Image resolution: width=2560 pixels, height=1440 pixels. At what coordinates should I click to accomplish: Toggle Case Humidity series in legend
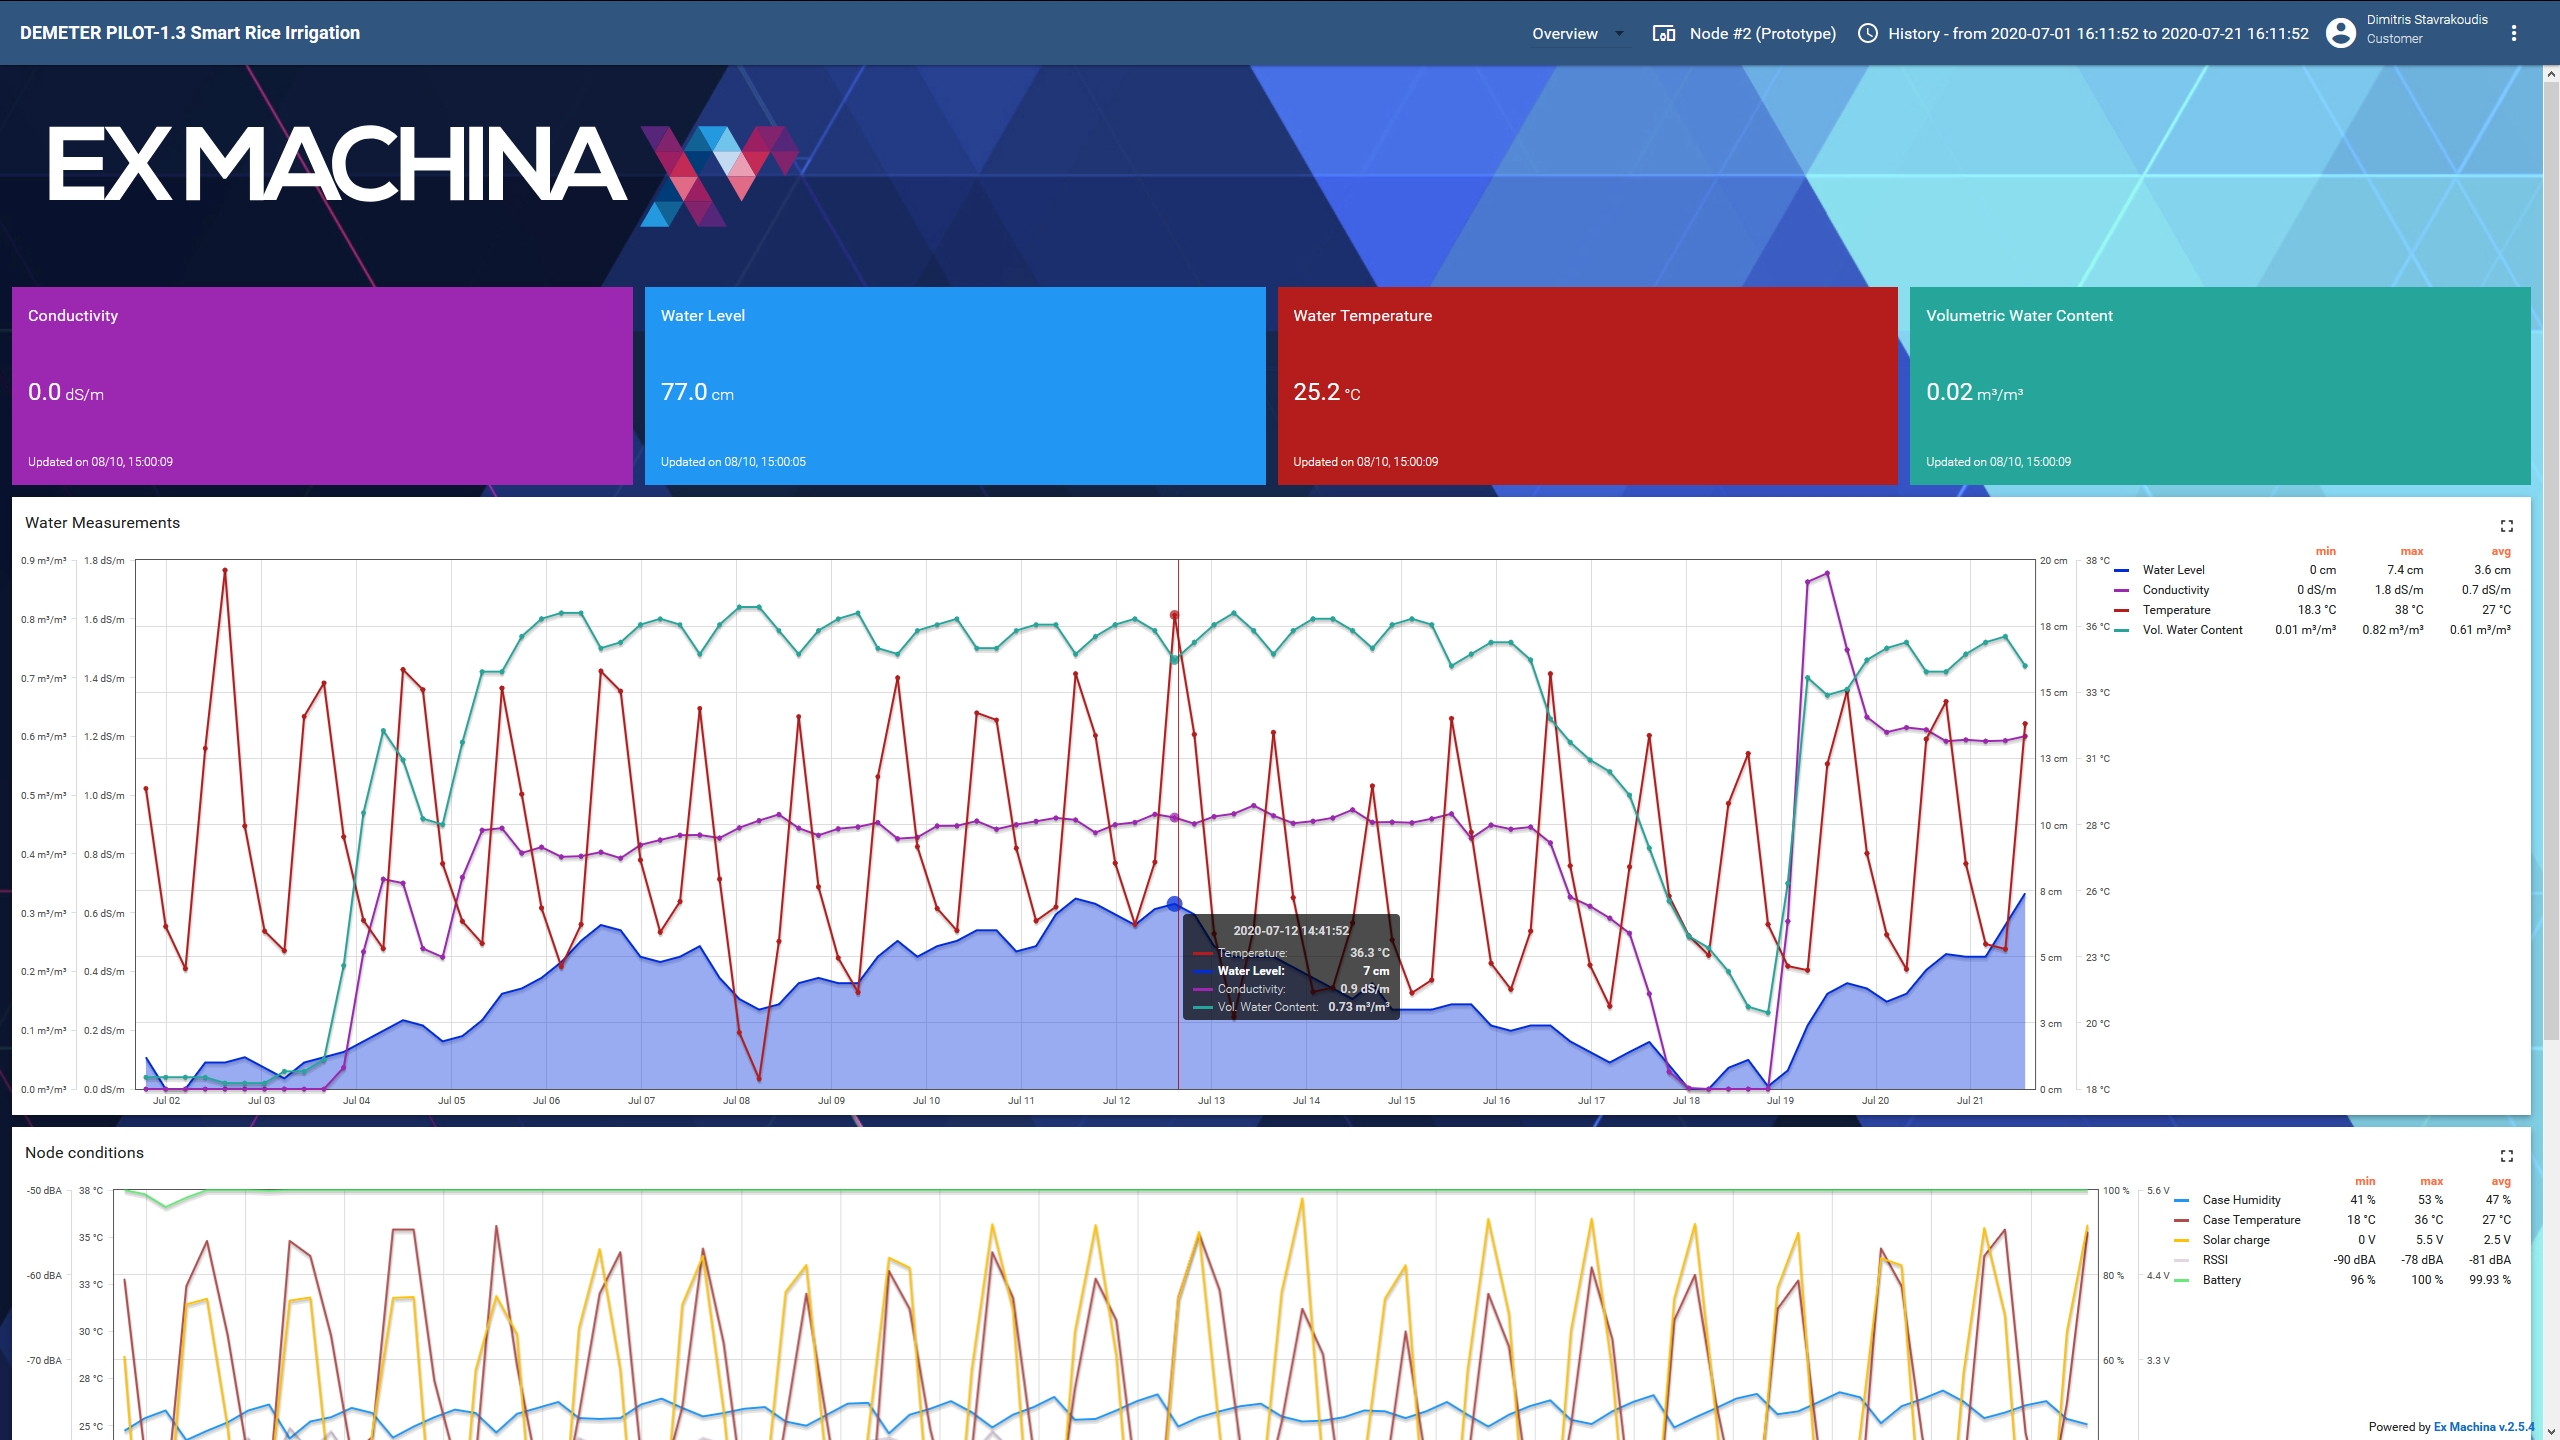2241,1200
